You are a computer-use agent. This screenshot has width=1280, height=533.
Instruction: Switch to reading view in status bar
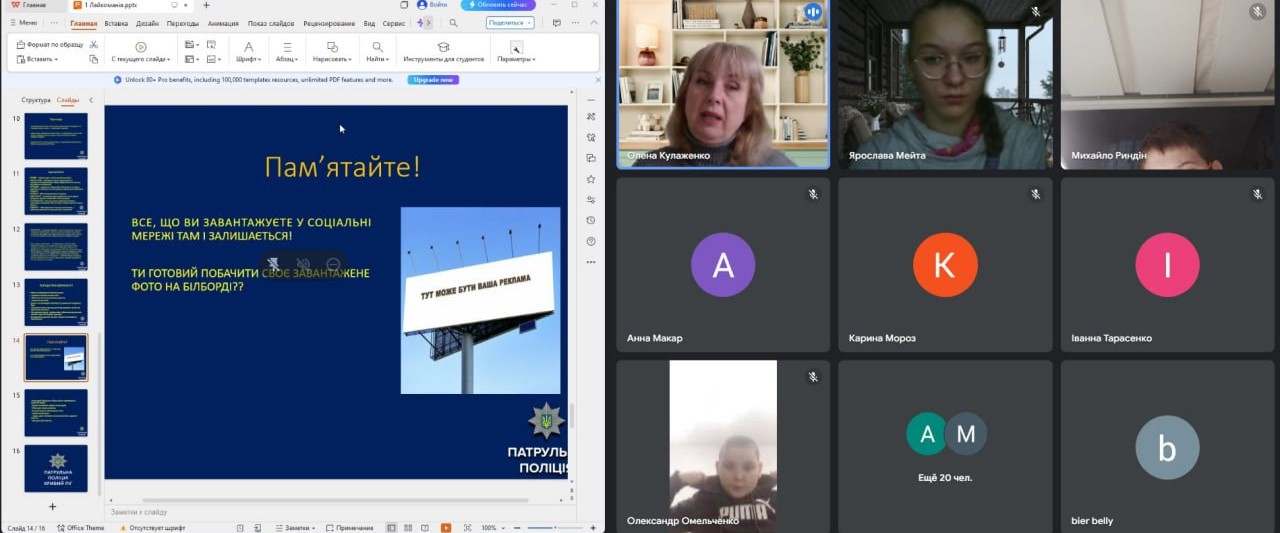click(423, 528)
